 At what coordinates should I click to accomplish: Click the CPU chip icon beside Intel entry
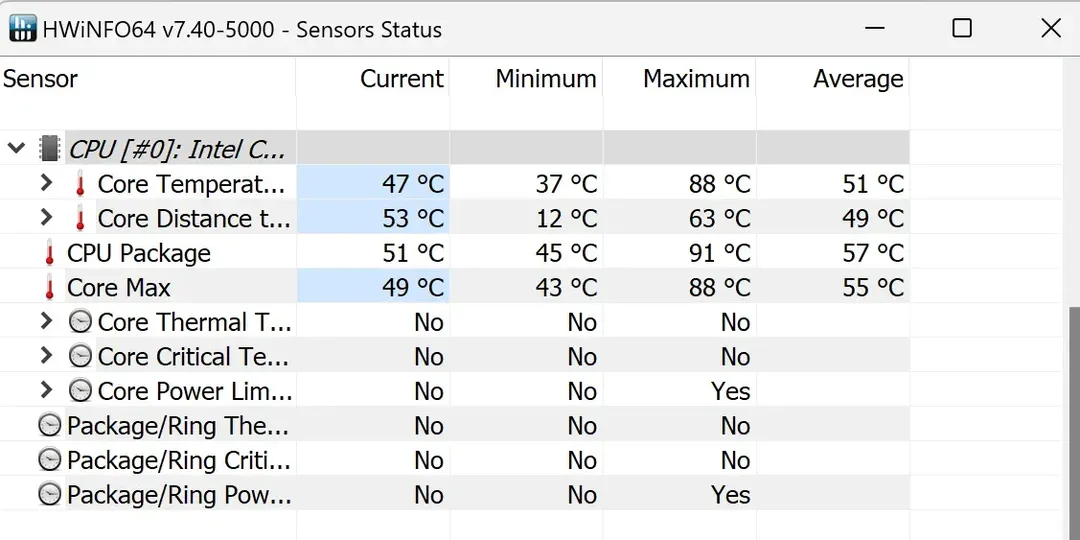pos(49,149)
